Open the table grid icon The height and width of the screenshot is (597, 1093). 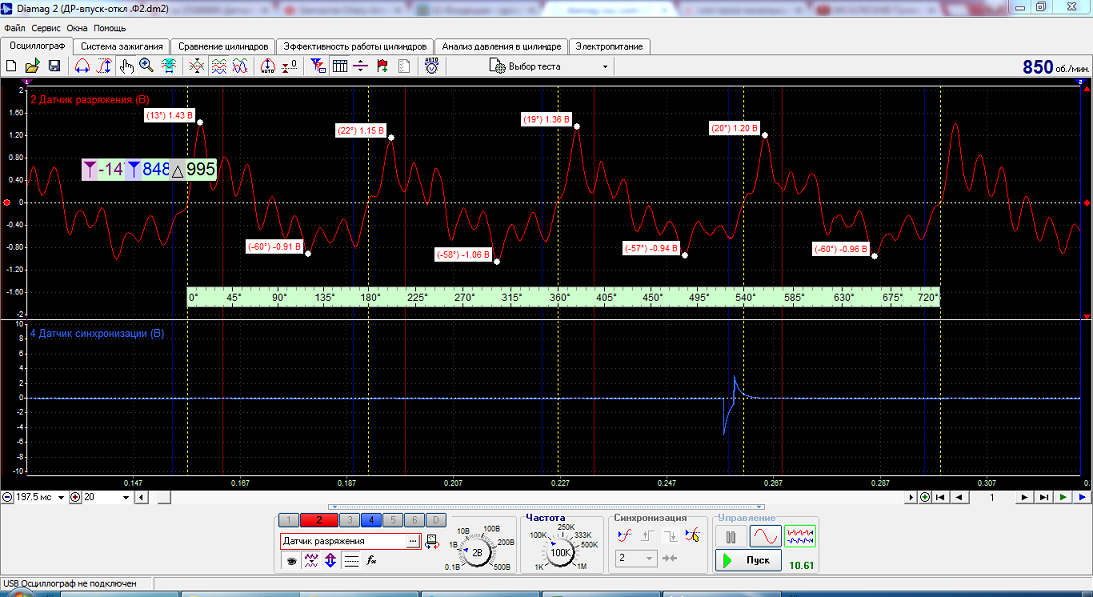(x=339, y=66)
